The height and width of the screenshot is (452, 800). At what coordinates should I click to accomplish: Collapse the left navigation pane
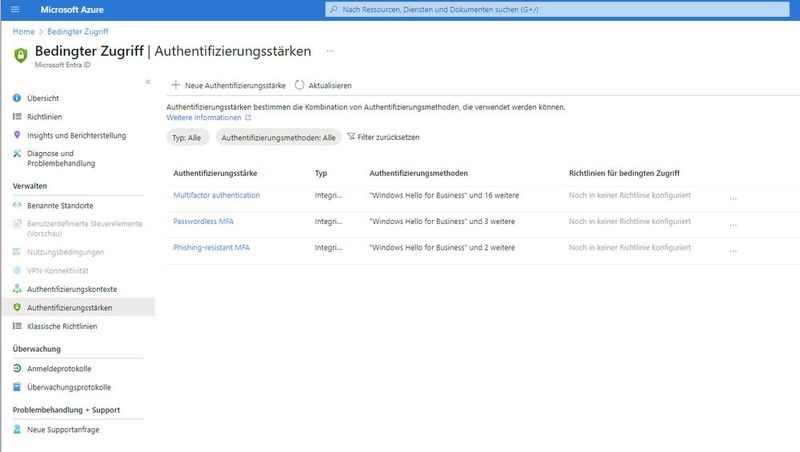coord(148,82)
